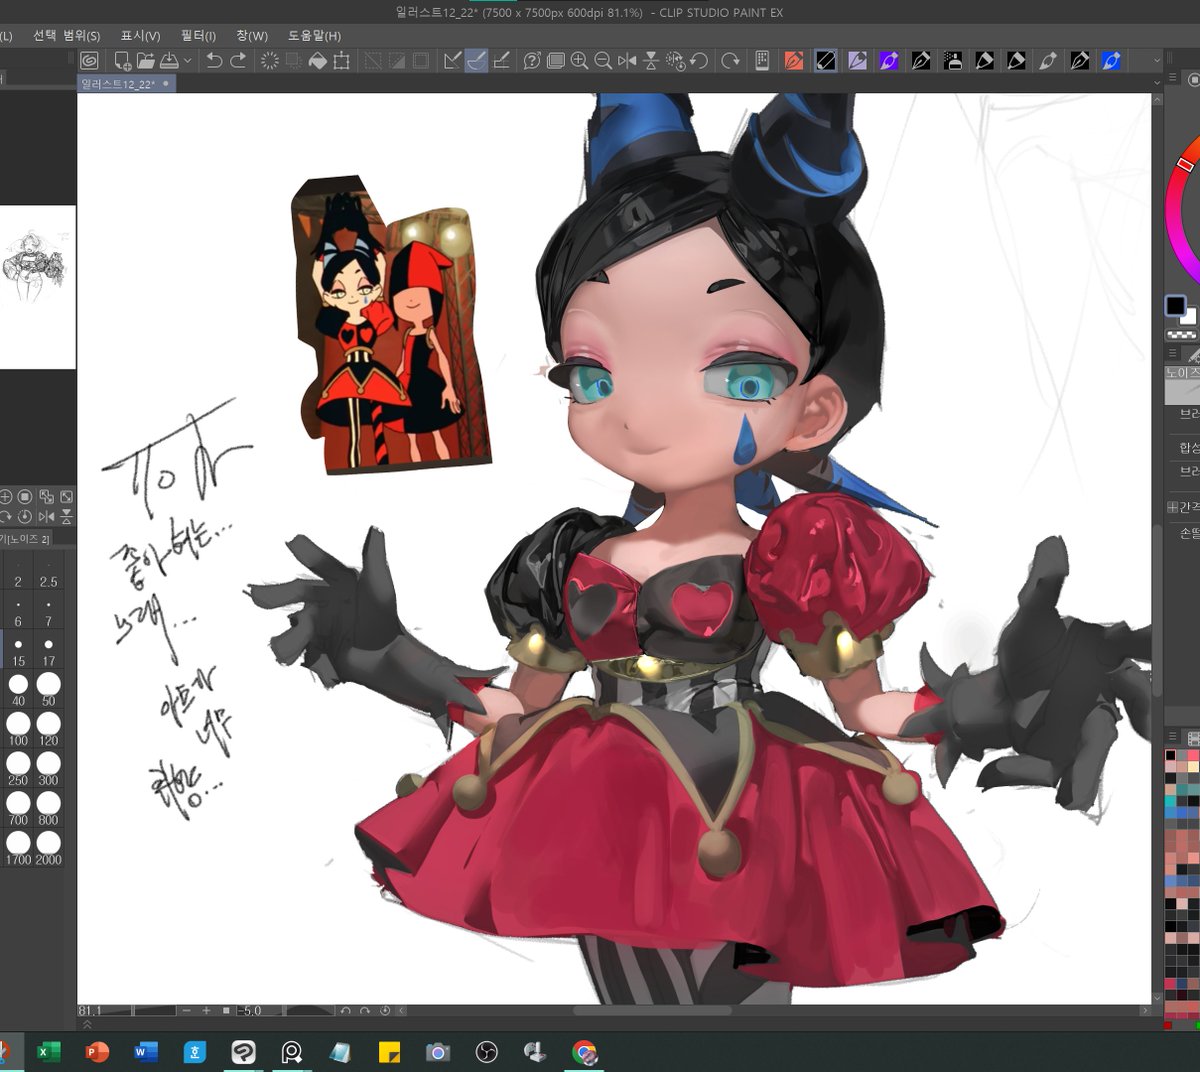Click the smartphone/tablet connect icon
This screenshot has width=1200, height=1072.
(762, 61)
